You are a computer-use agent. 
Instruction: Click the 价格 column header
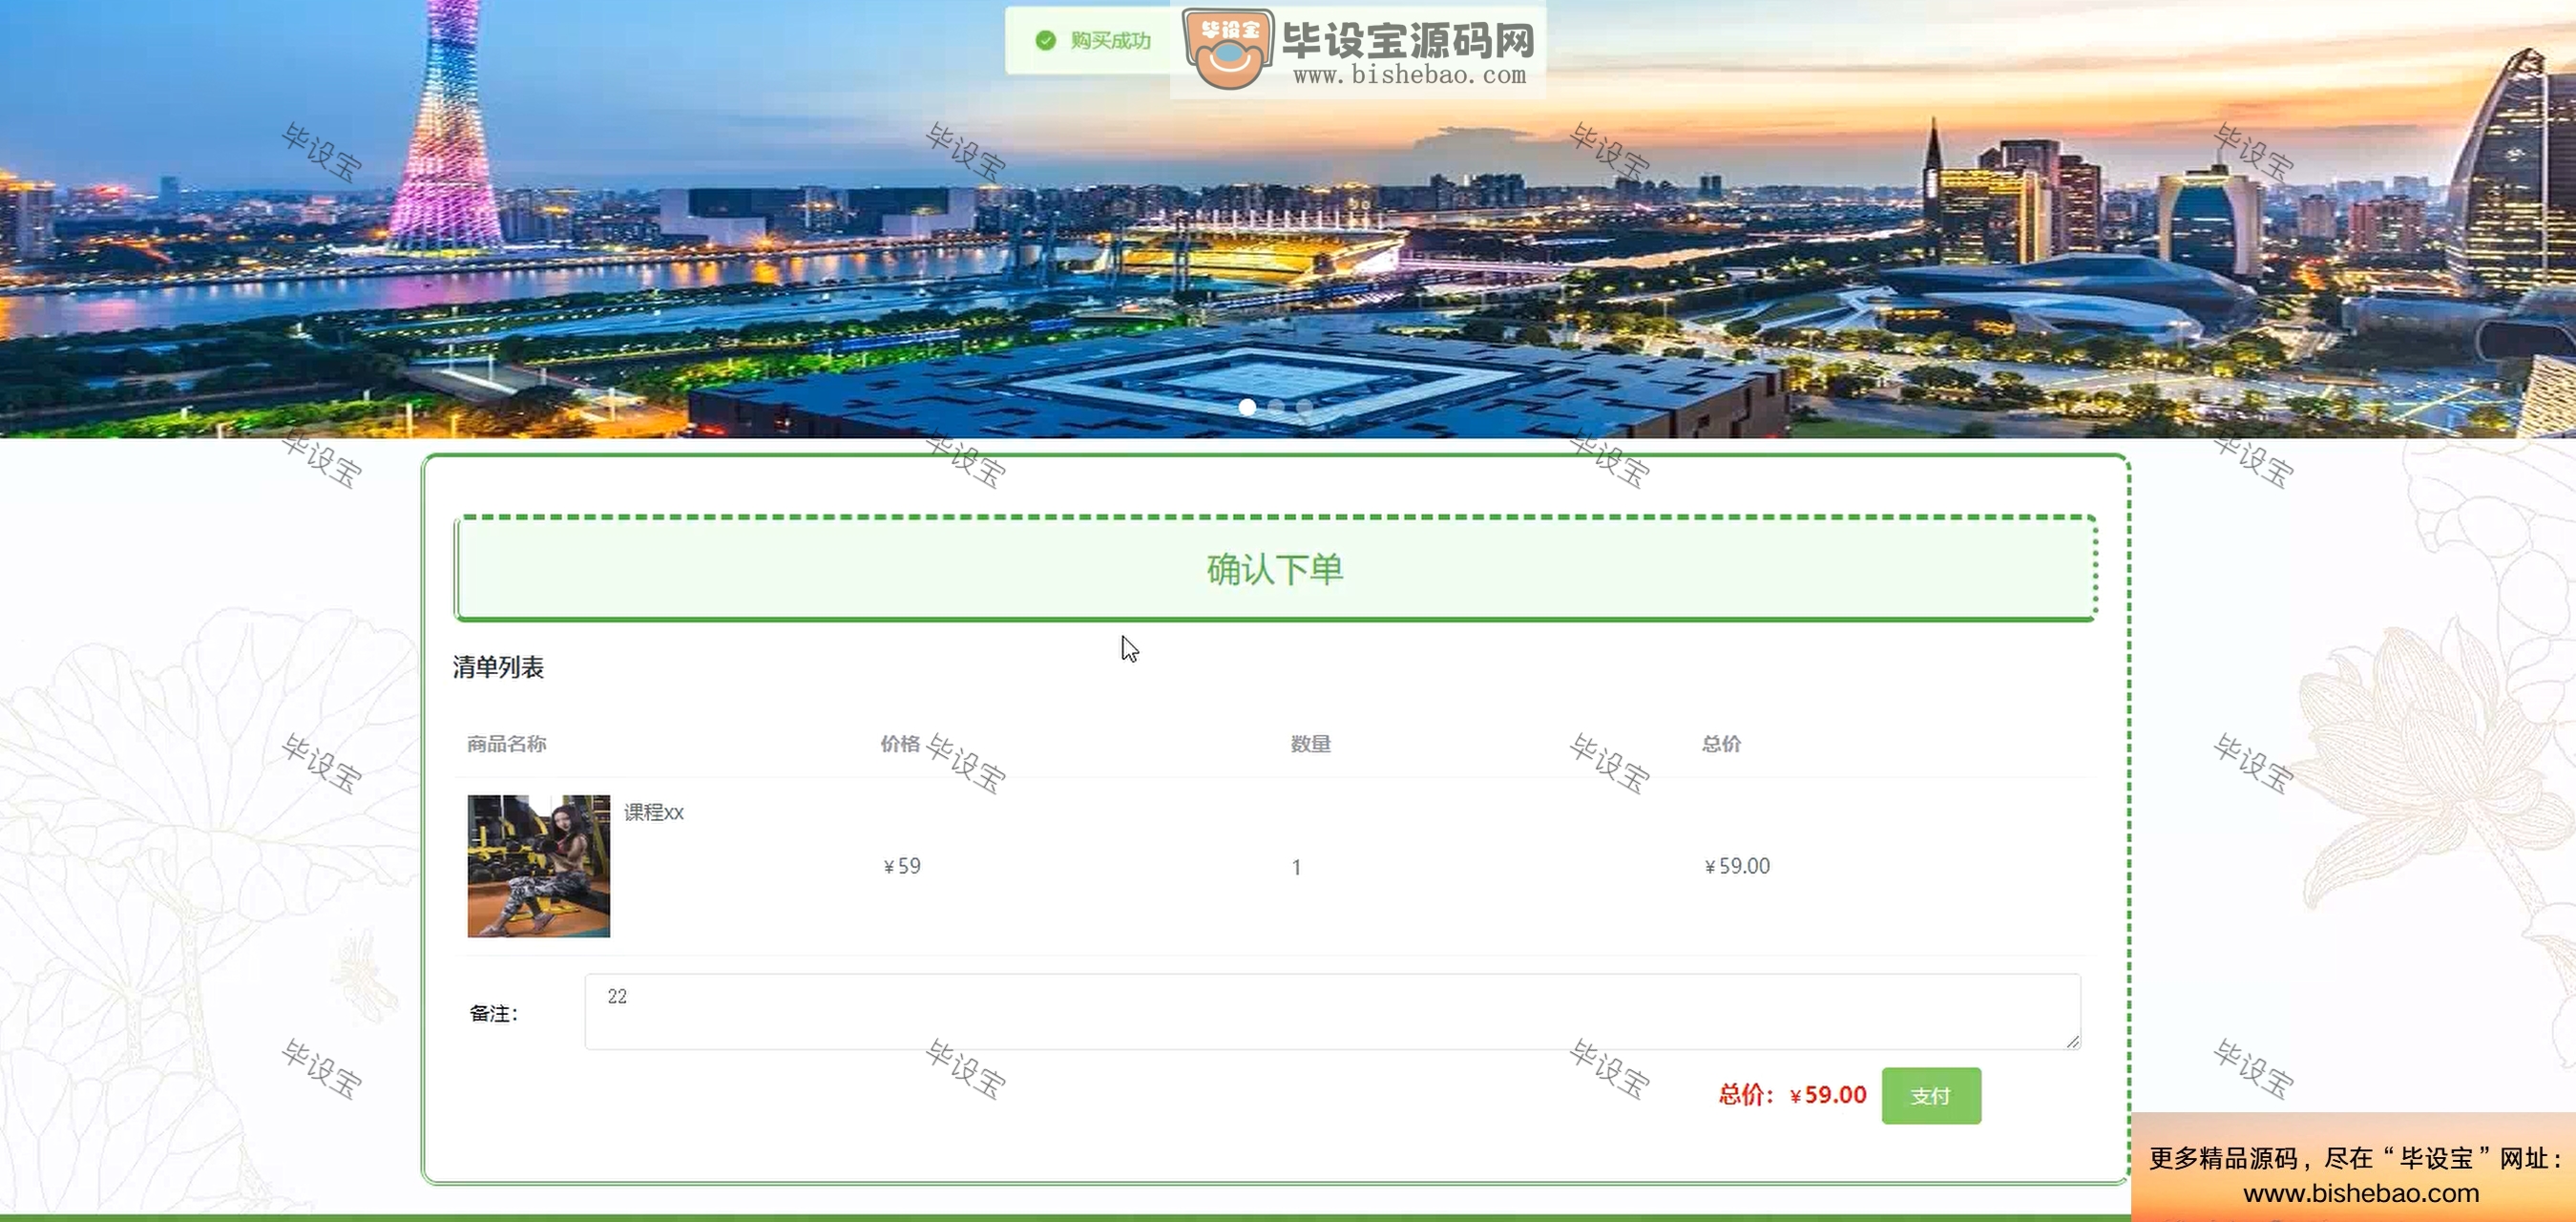[899, 743]
